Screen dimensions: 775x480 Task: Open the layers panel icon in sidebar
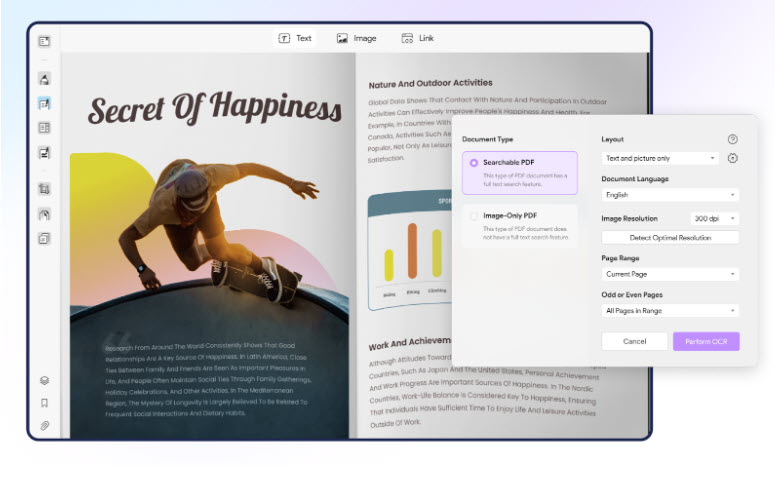(x=44, y=381)
